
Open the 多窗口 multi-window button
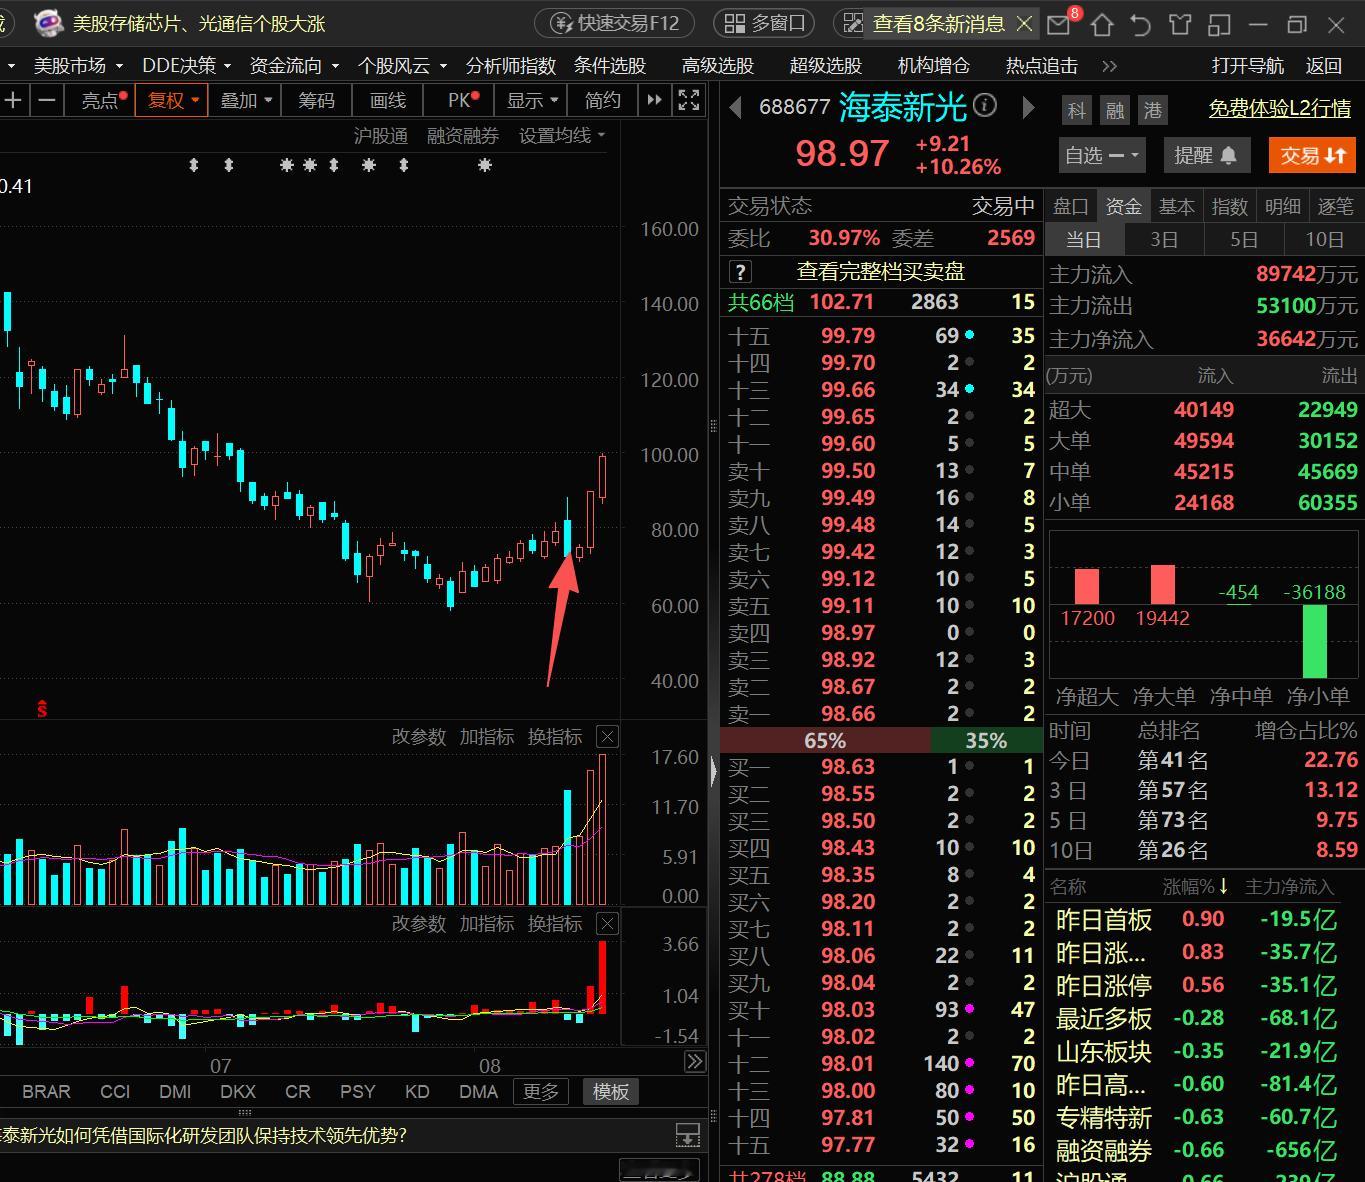765,23
